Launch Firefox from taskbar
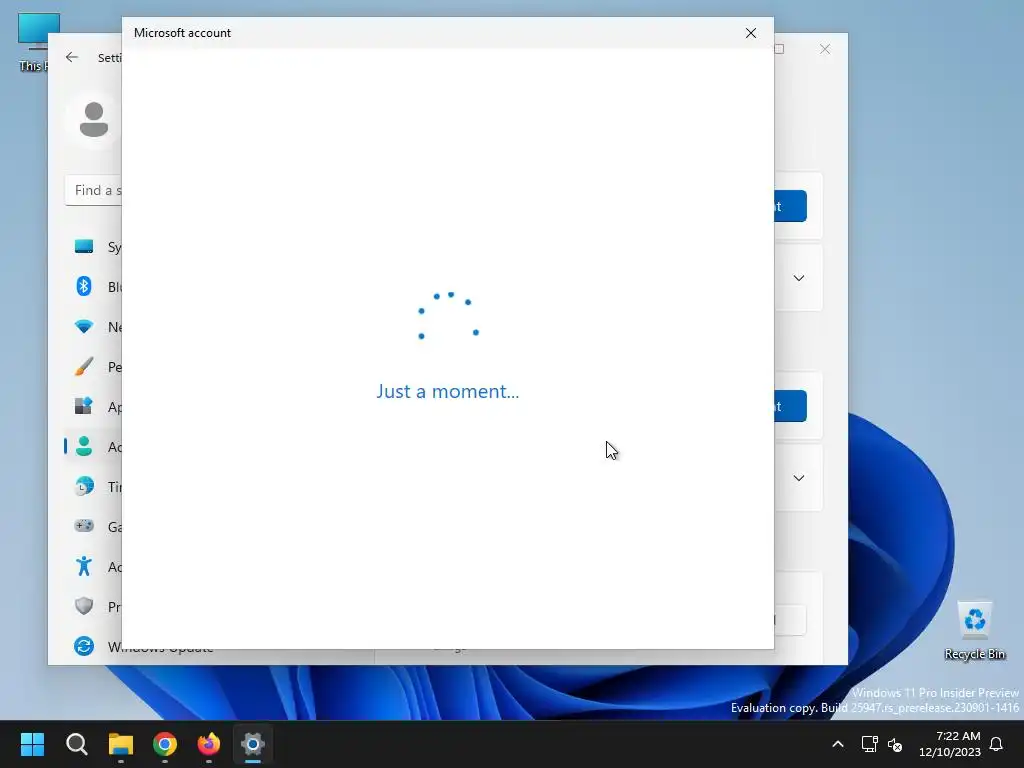The width and height of the screenshot is (1024, 768). click(x=209, y=744)
